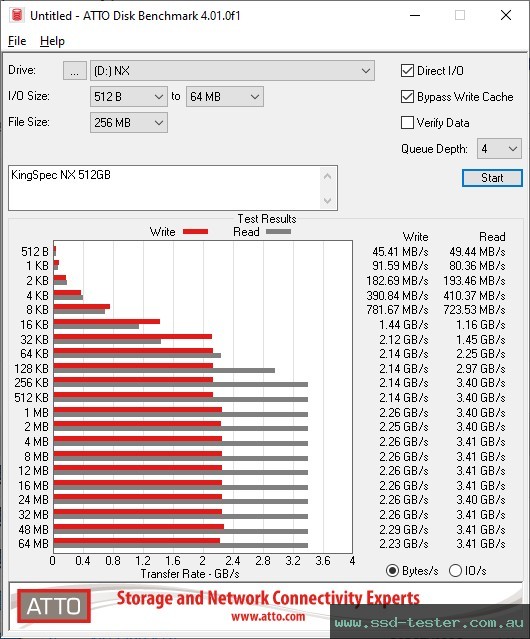Viewport: 530px width, 639px height.
Task: Open the 512 B I/O size dropdown
Action: click(x=129, y=97)
